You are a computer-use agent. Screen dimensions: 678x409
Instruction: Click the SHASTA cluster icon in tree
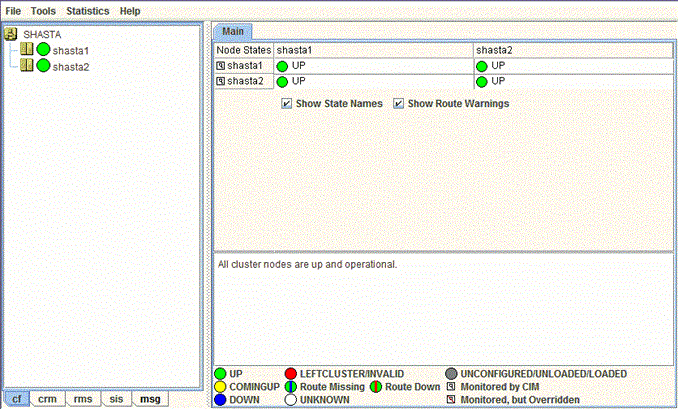pos(12,33)
